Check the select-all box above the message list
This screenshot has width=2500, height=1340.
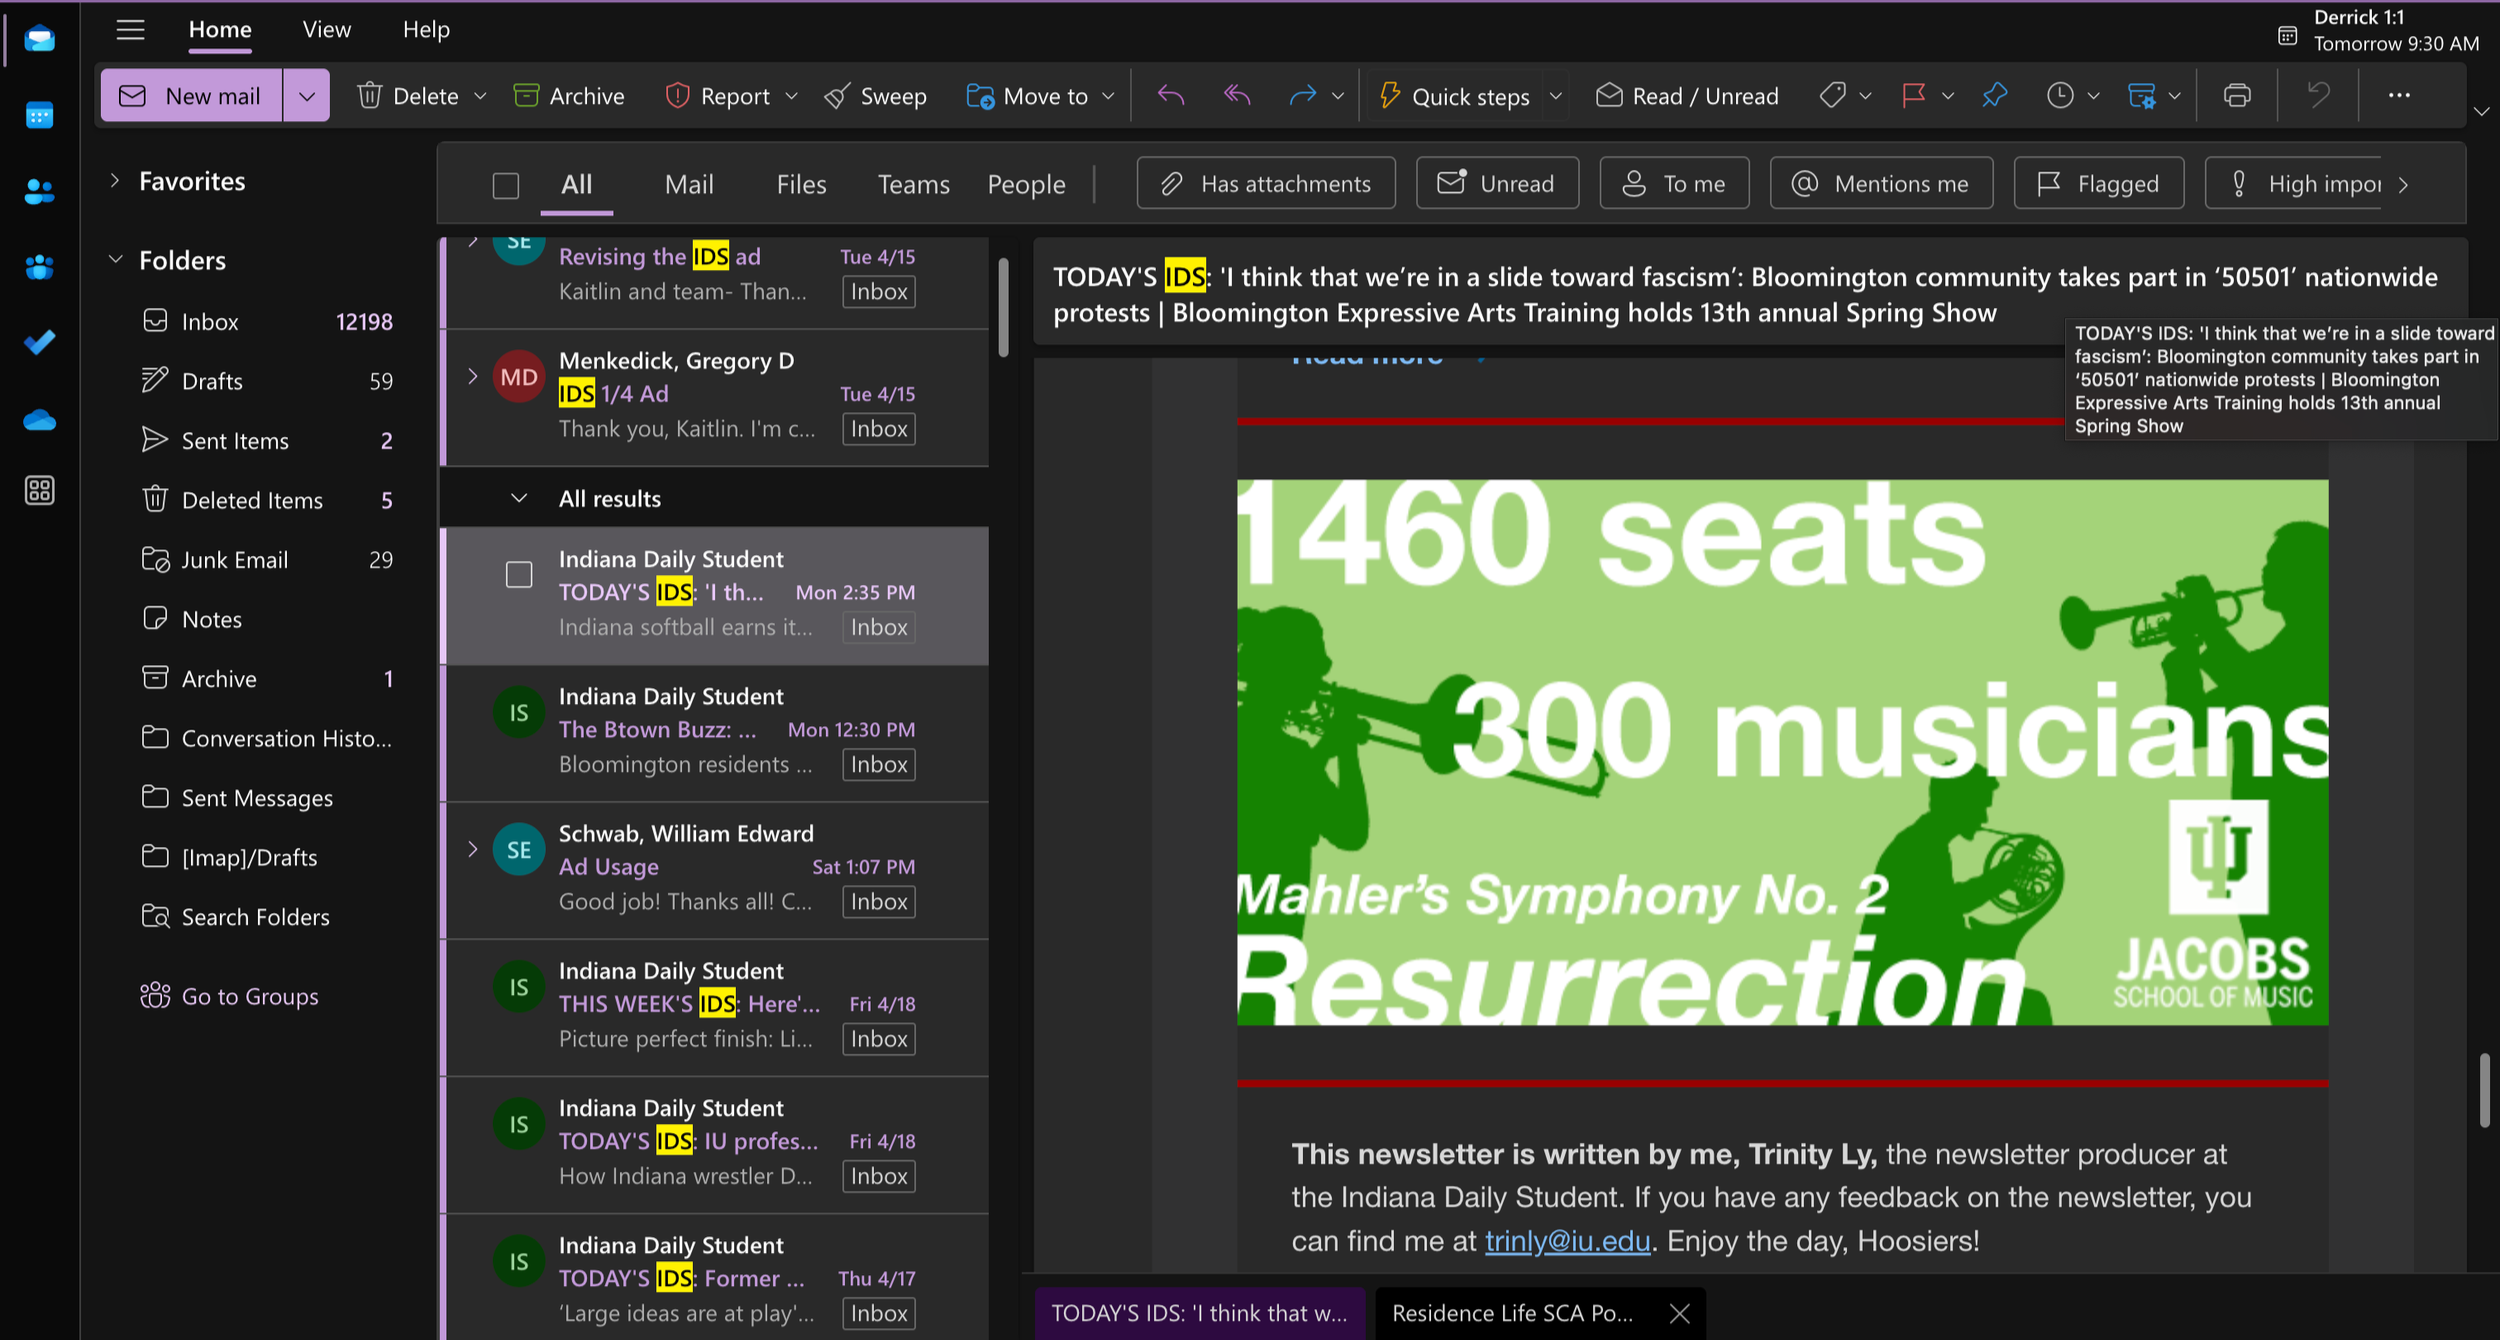coord(506,185)
